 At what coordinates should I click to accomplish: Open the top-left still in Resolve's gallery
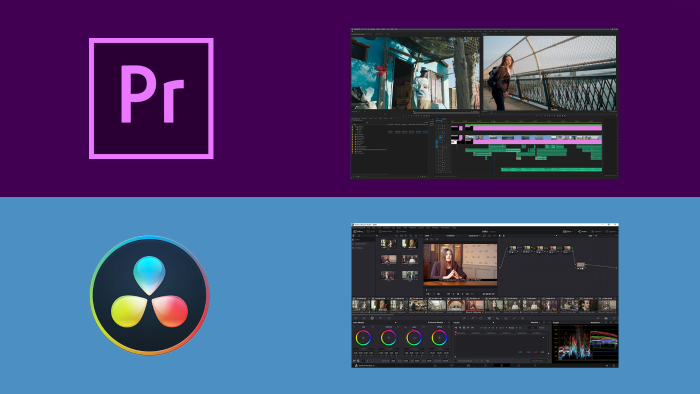[x=388, y=244]
